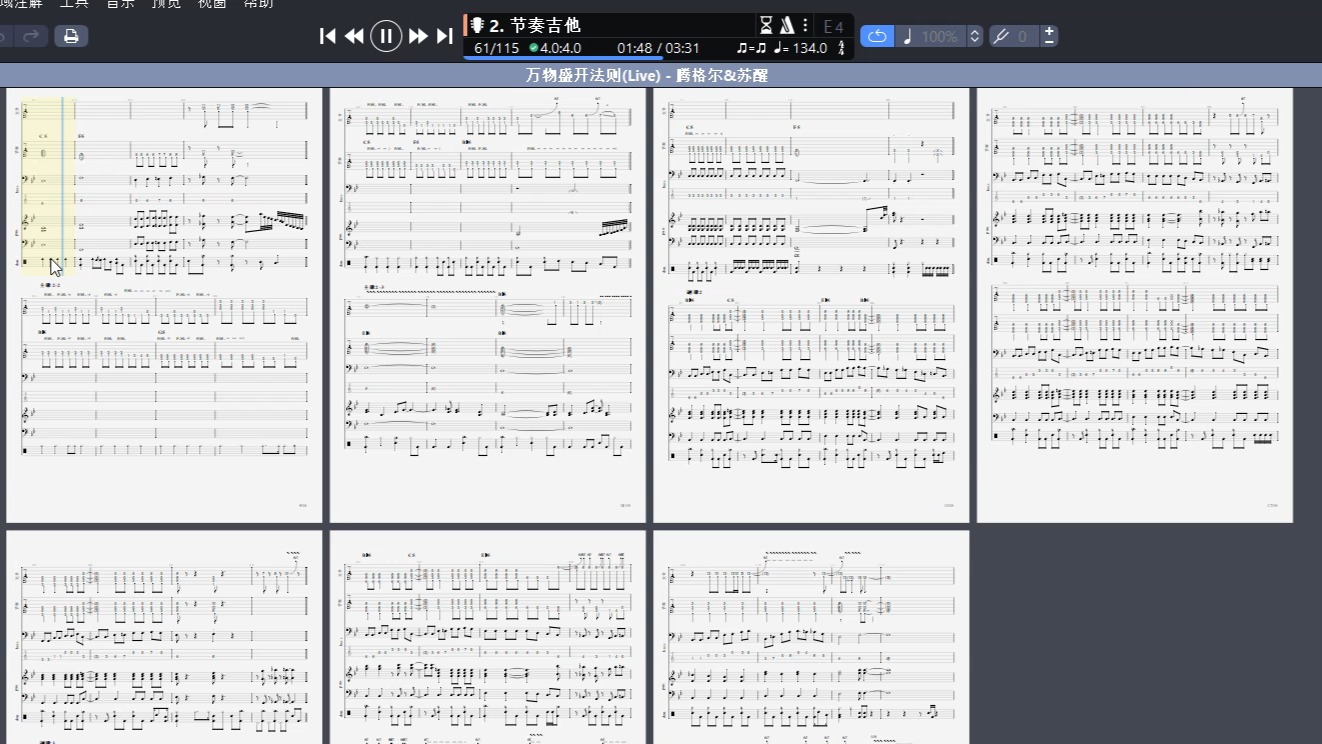Image resolution: width=1322 pixels, height=744 pixels.
Task: Open the 帮助 menu
Action: (x=258, y=4)
